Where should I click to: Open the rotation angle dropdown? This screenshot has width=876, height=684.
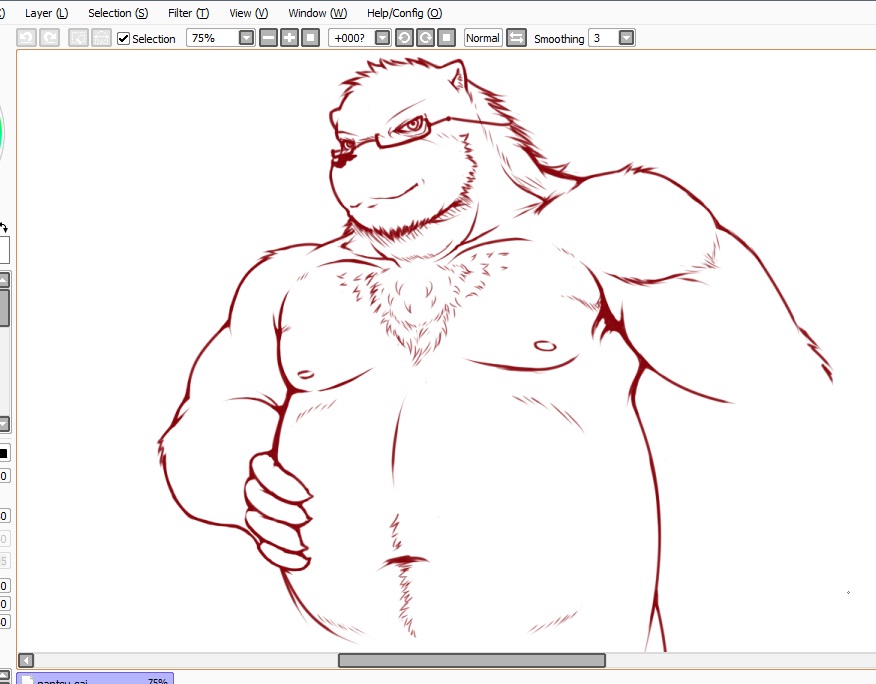click(x=382, y=38)
